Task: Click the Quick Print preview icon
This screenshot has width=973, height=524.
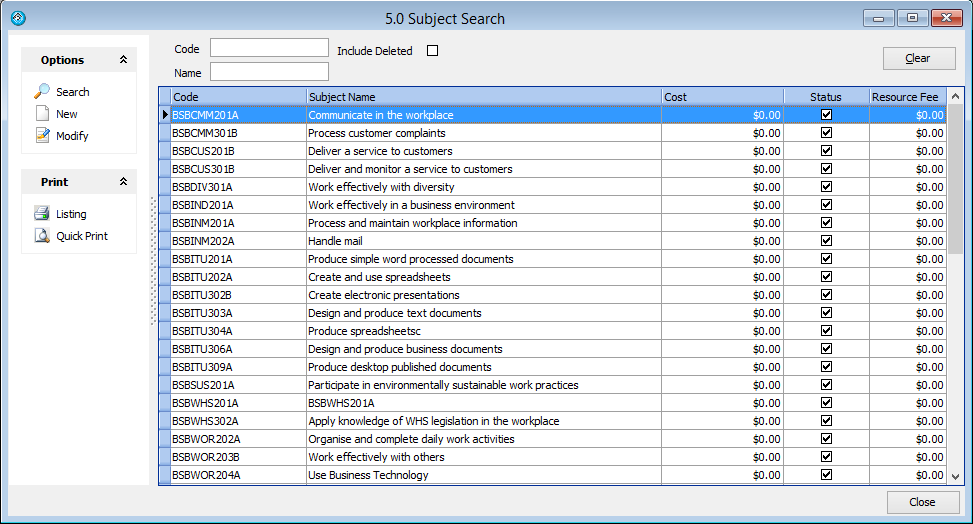Action: [42, 236]
